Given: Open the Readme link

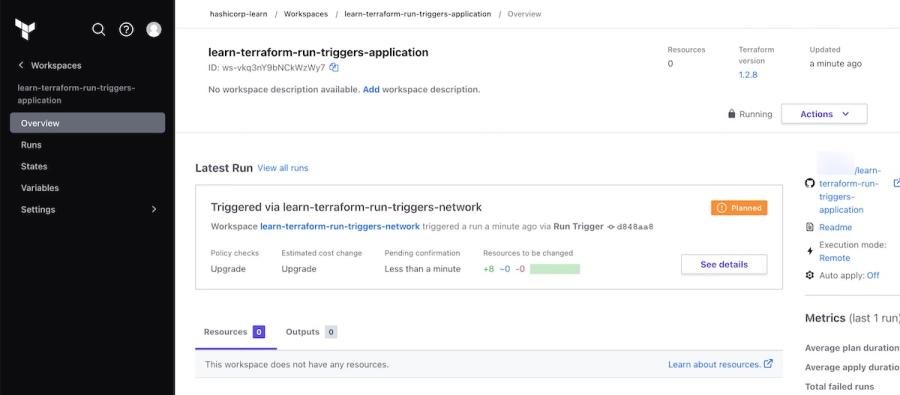Looking at the screenshot, I should (x=835, y=227).
